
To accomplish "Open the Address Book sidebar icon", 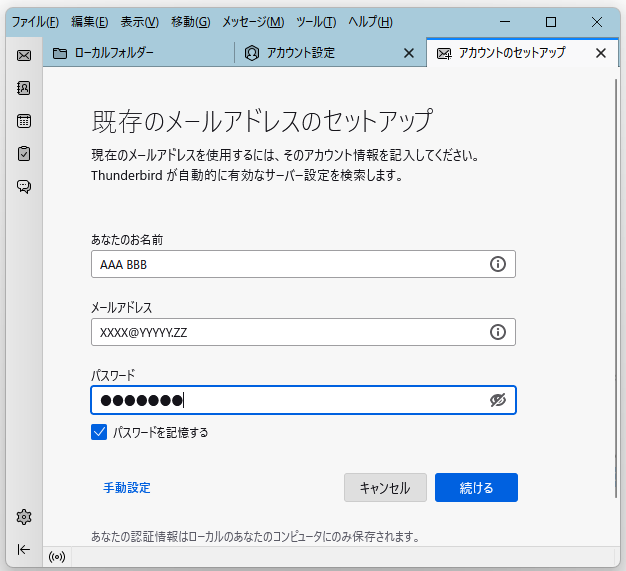I will [x=24, y=88].
